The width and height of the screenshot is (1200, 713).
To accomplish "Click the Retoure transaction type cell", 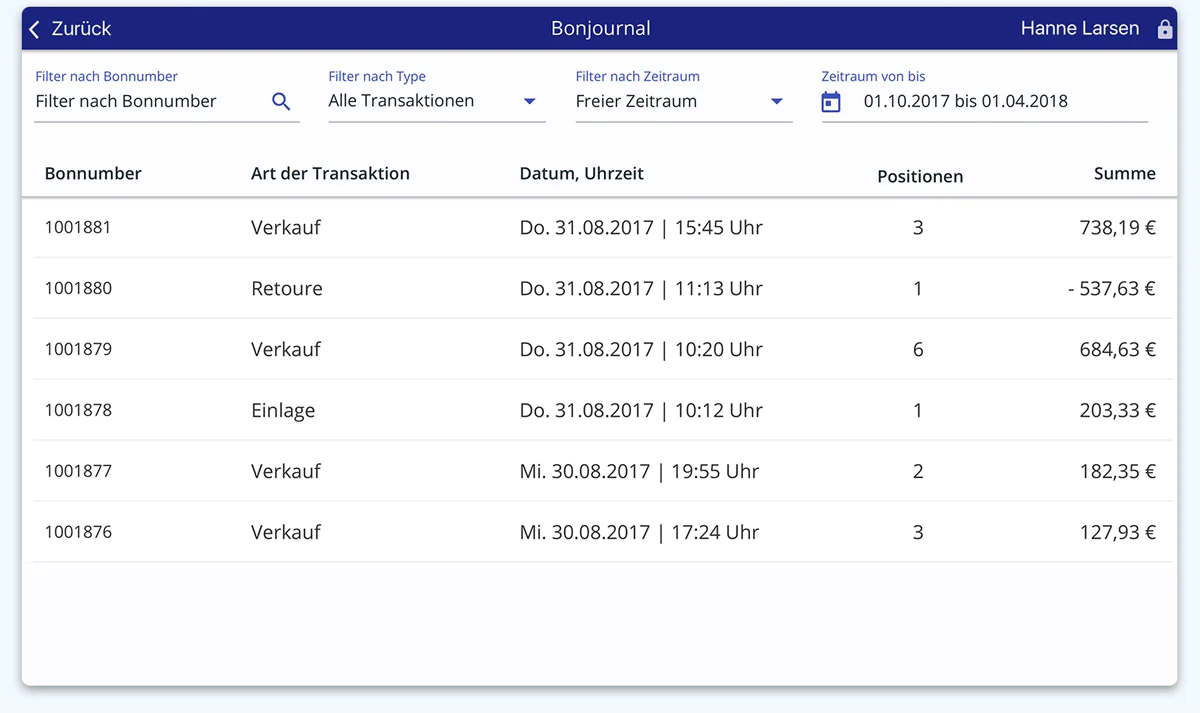I will pos(287,289).
